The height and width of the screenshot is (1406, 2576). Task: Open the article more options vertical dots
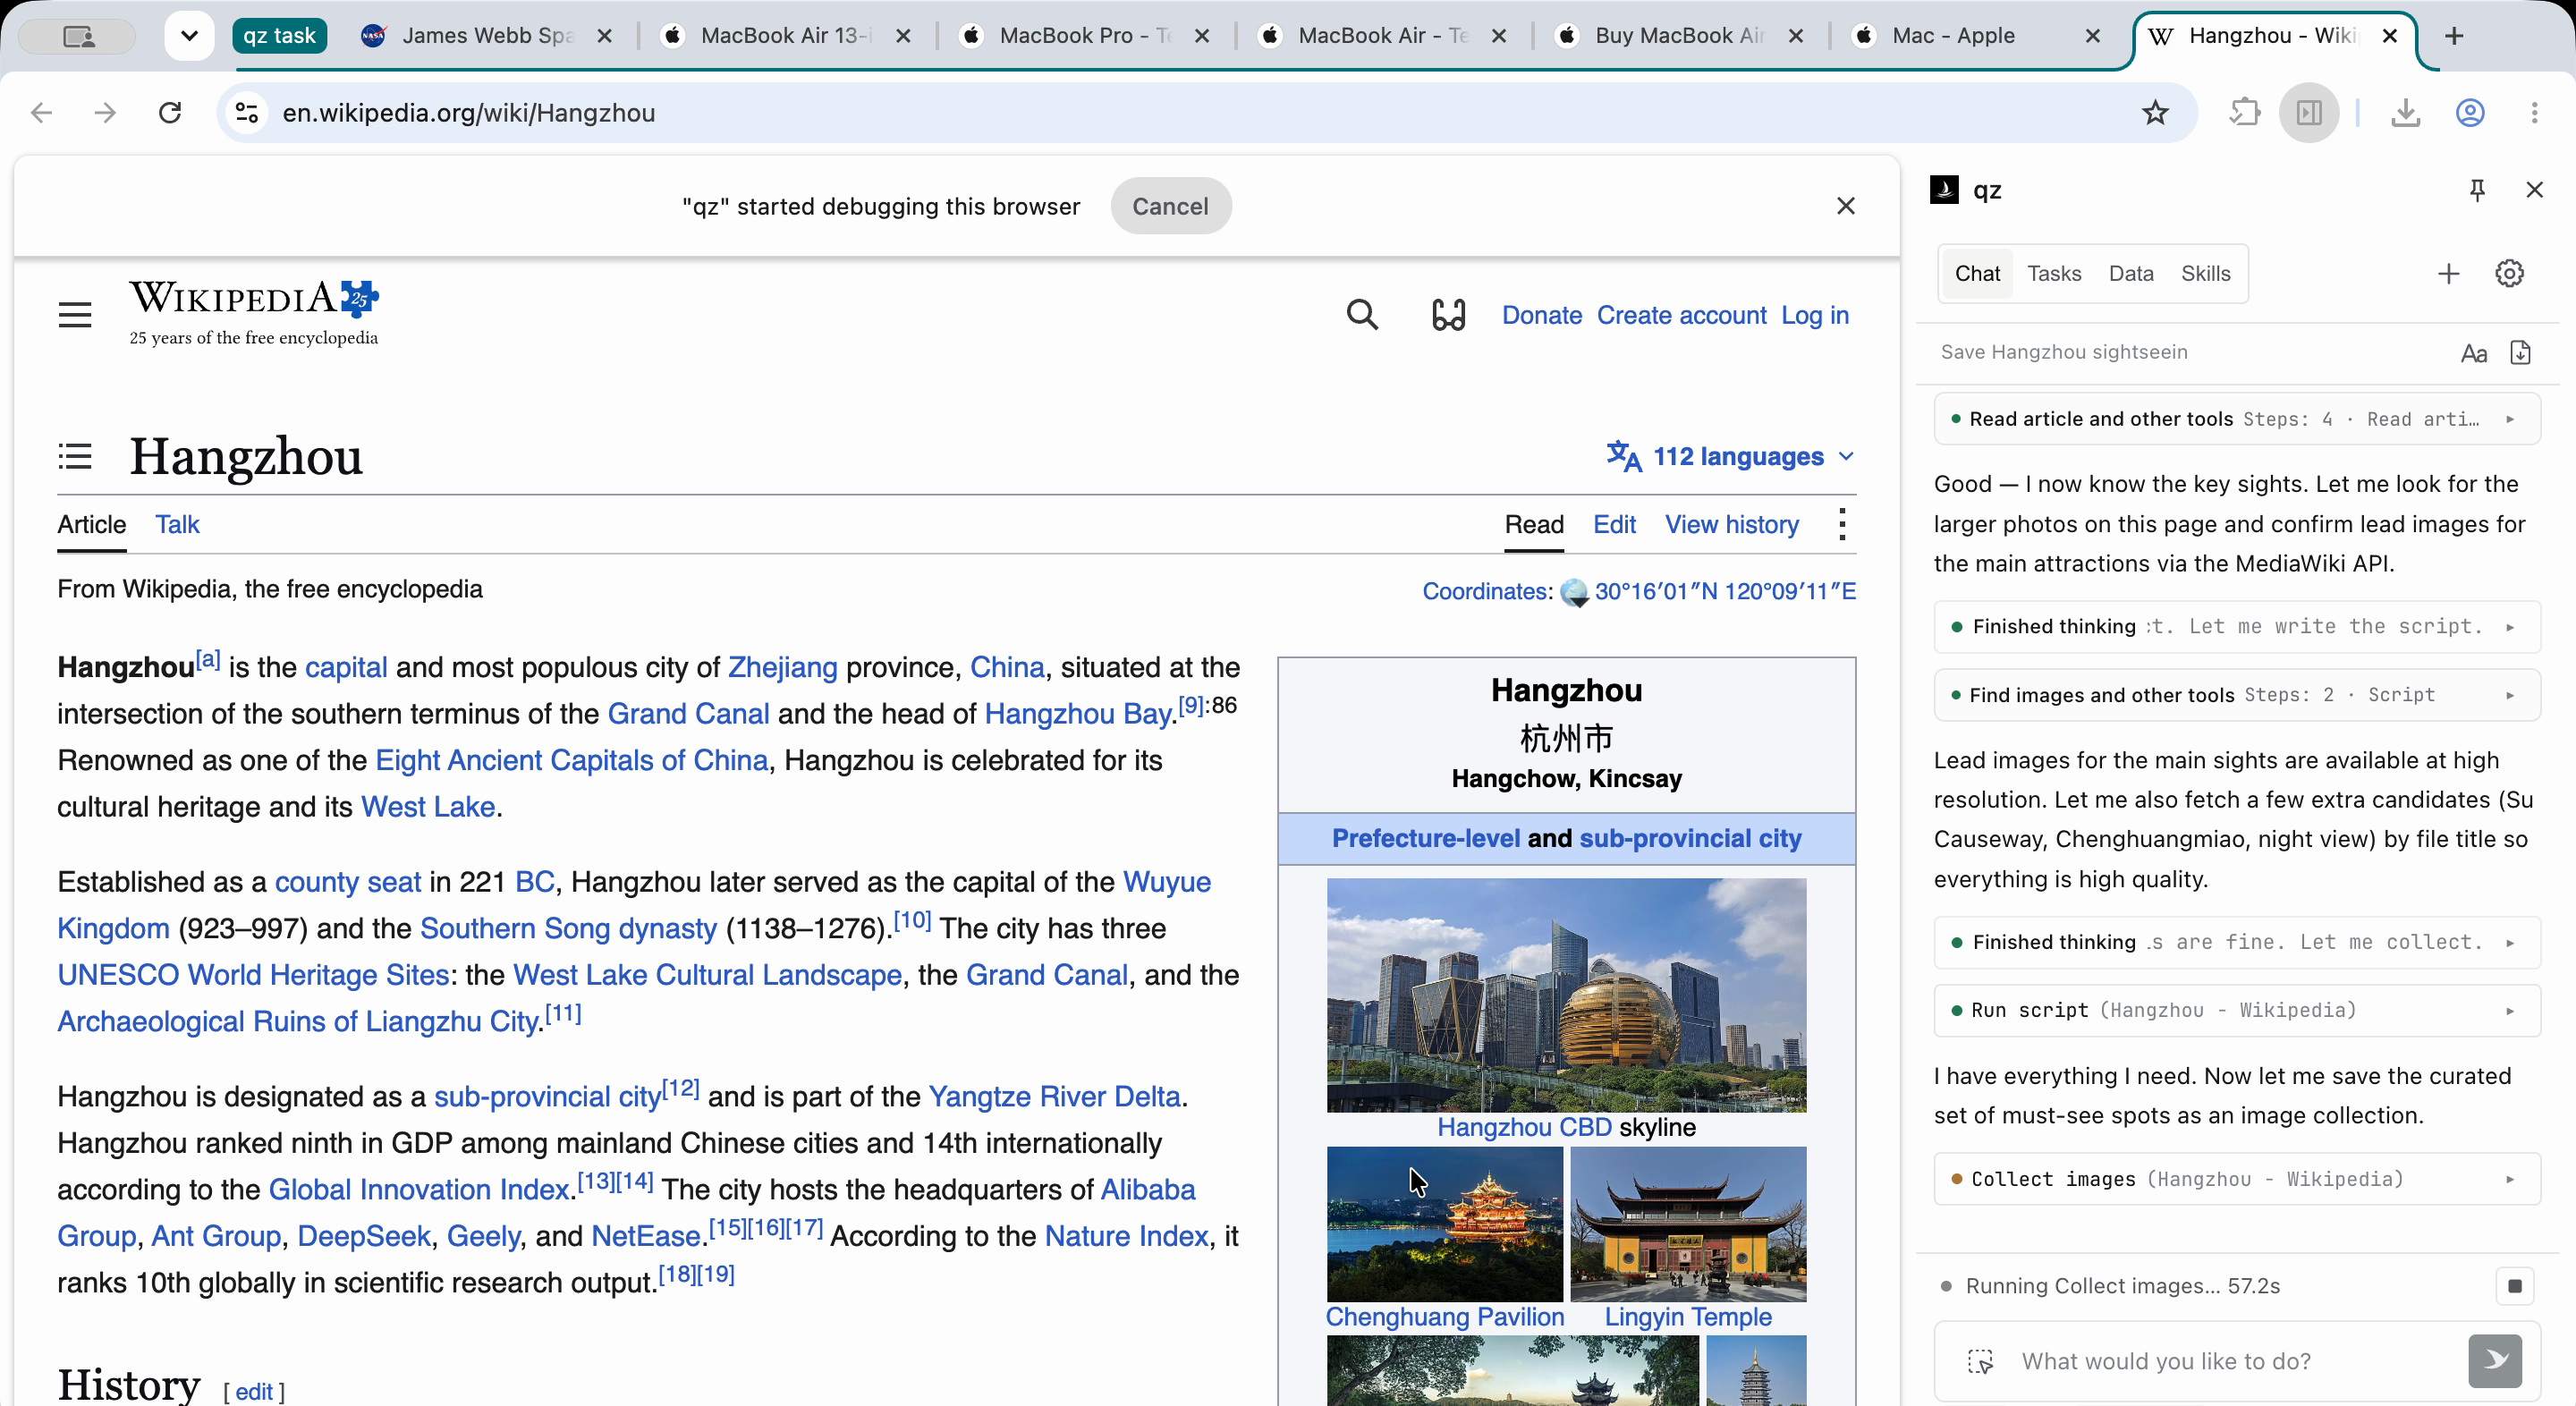coord(1841,525)
